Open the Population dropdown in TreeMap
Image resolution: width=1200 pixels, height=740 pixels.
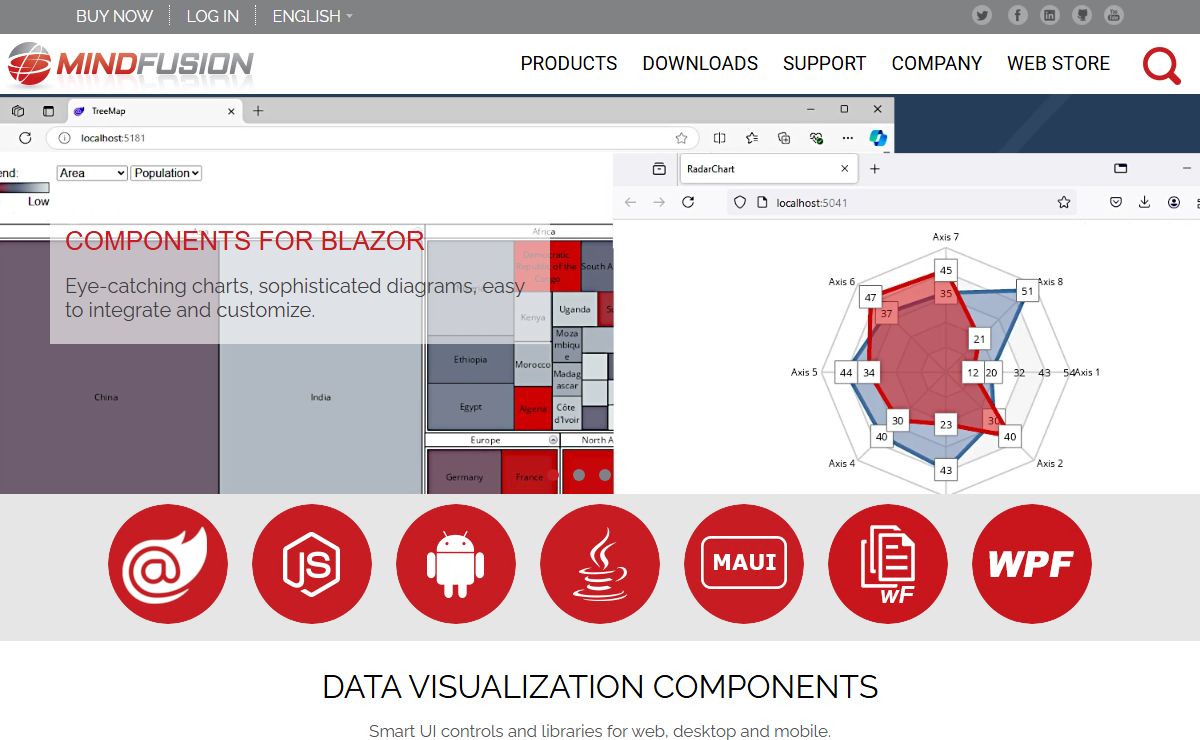(x=167, y=173)
